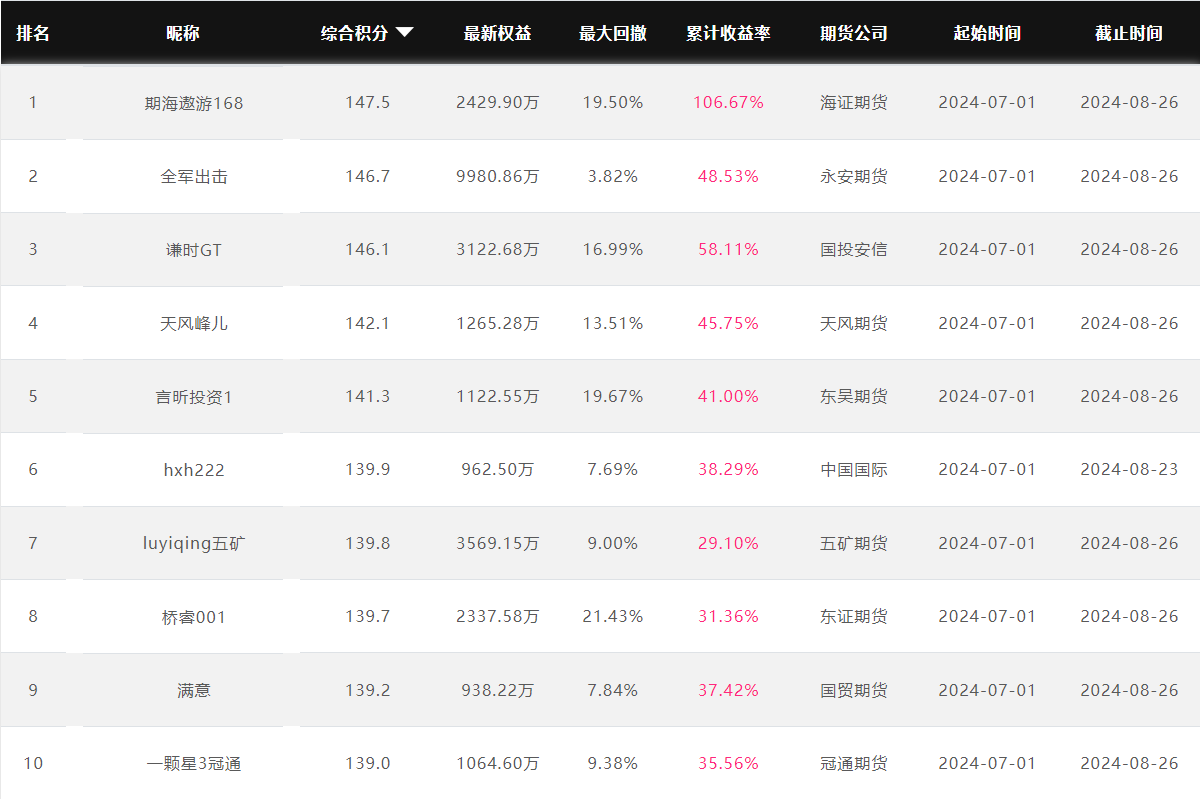Screen dimensions: 1200x799
Task: Click equity value 2429.90万
Action: coord(498,102)
